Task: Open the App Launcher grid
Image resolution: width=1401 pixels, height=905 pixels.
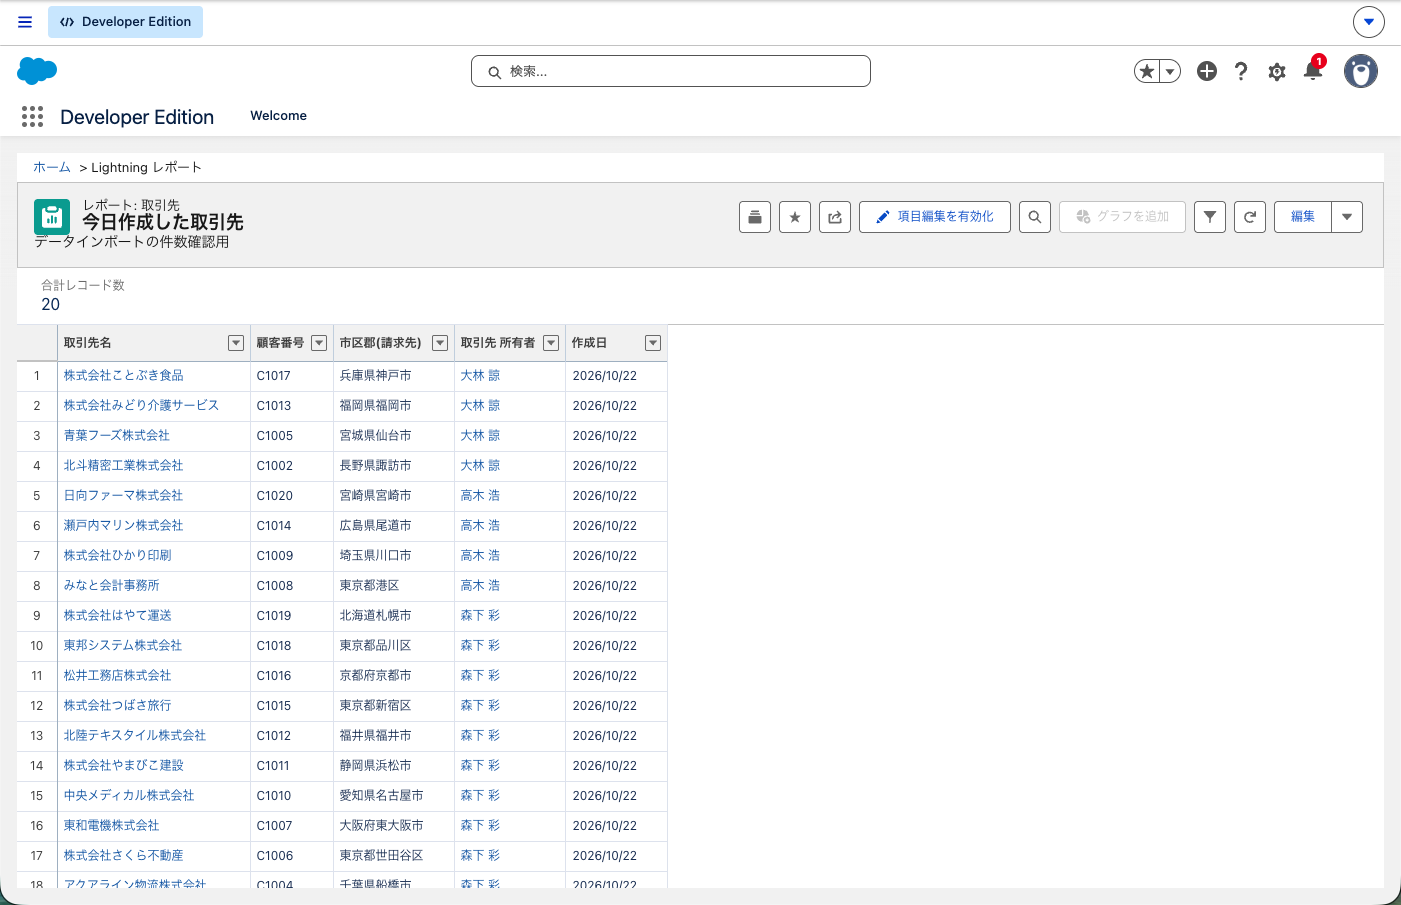Action: [32, 117]
